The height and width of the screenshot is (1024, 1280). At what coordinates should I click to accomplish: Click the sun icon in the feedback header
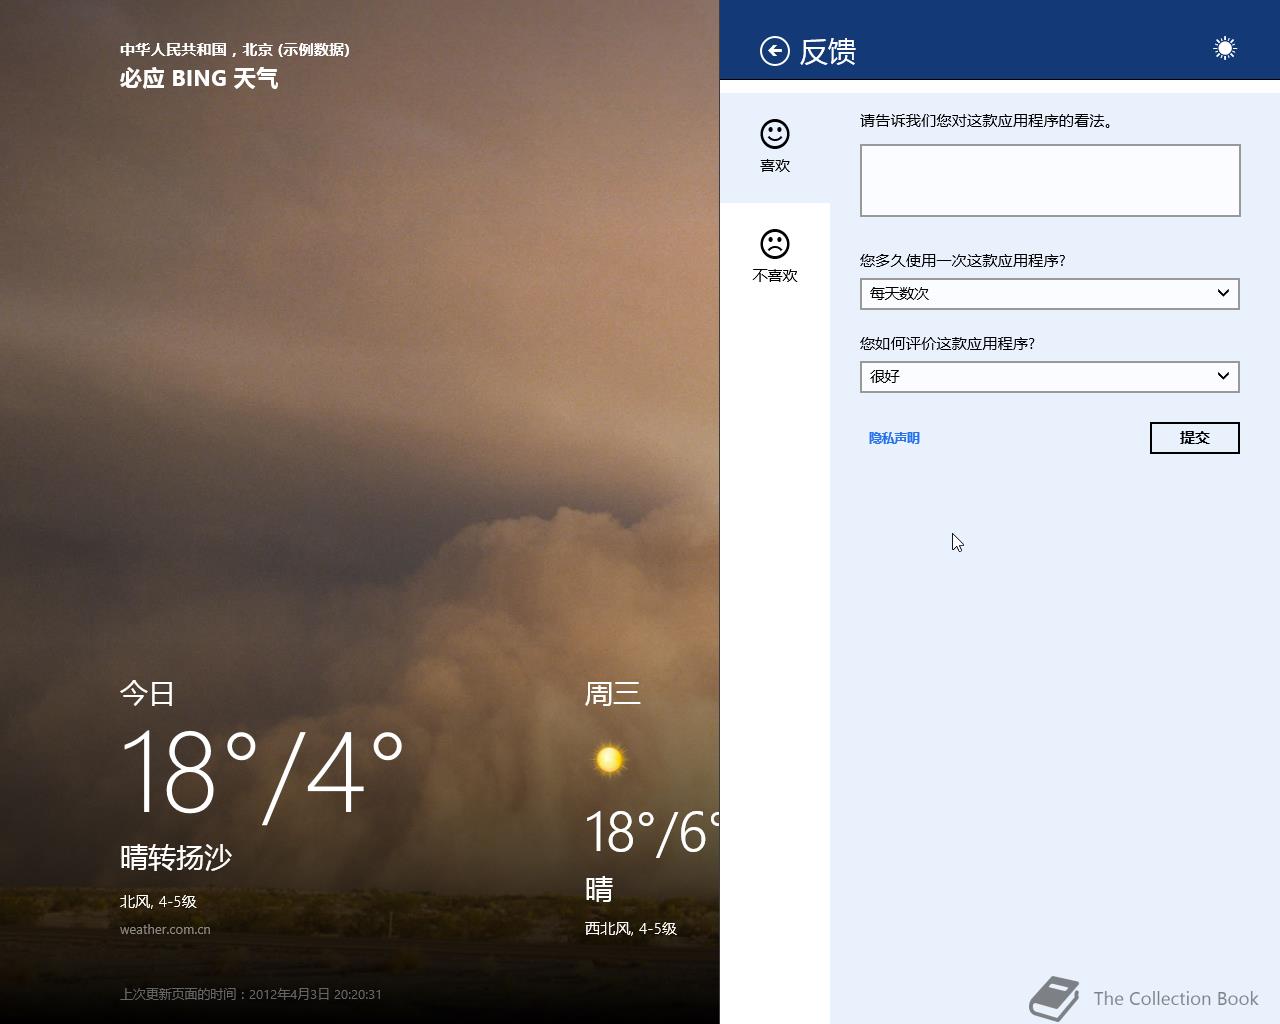click(x=1225, y=48)
